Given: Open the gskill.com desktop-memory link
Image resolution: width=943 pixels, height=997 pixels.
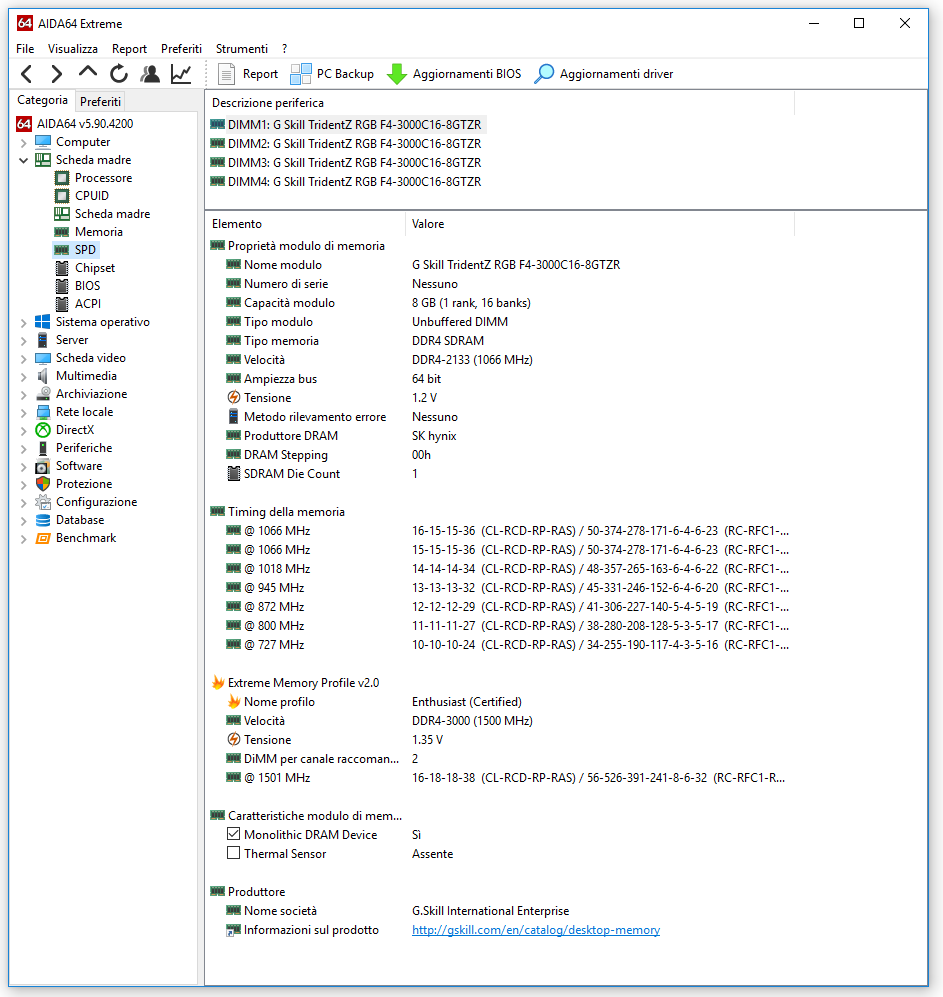Looking at the screenshot, I should coord(536,930).
